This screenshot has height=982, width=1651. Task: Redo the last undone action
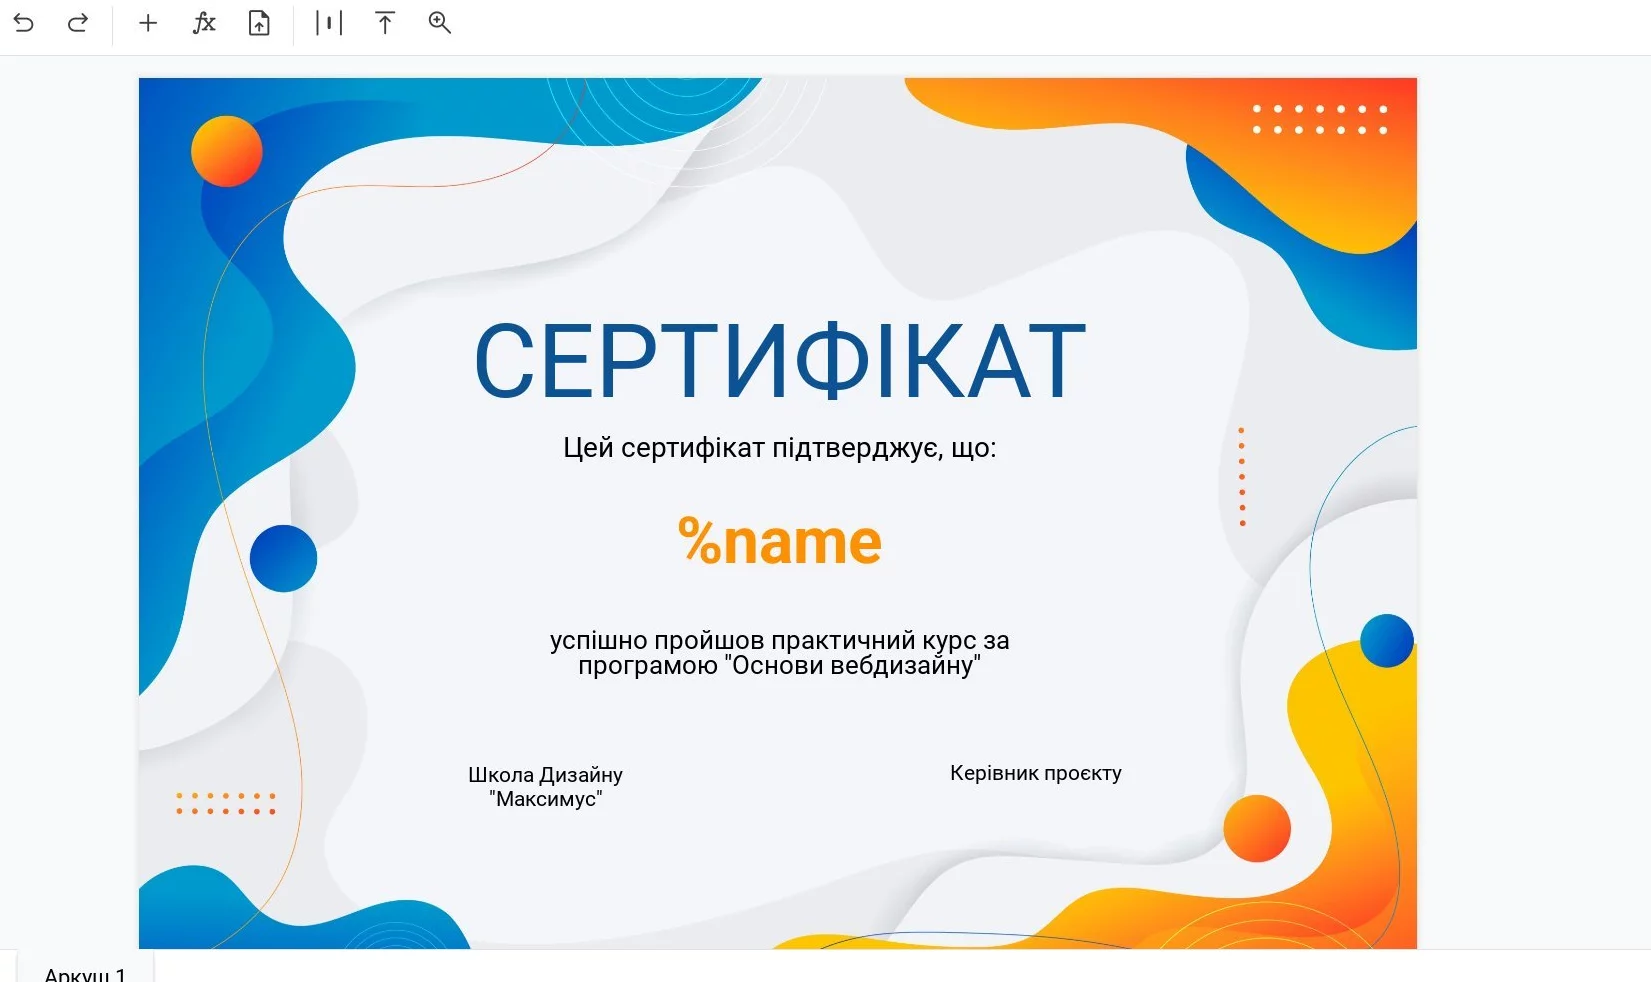point(78,23)
